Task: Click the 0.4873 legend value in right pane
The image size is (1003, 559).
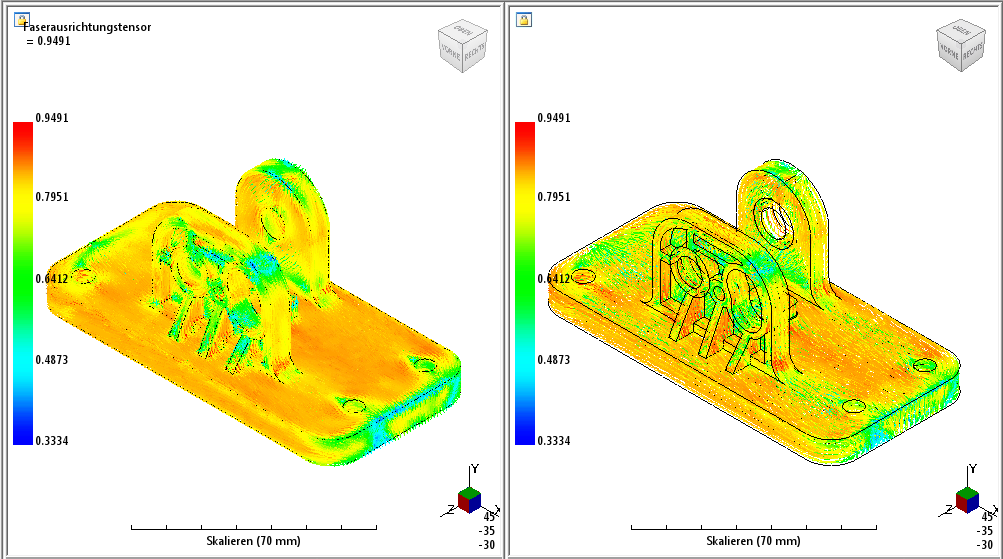Action: [554, 359]
